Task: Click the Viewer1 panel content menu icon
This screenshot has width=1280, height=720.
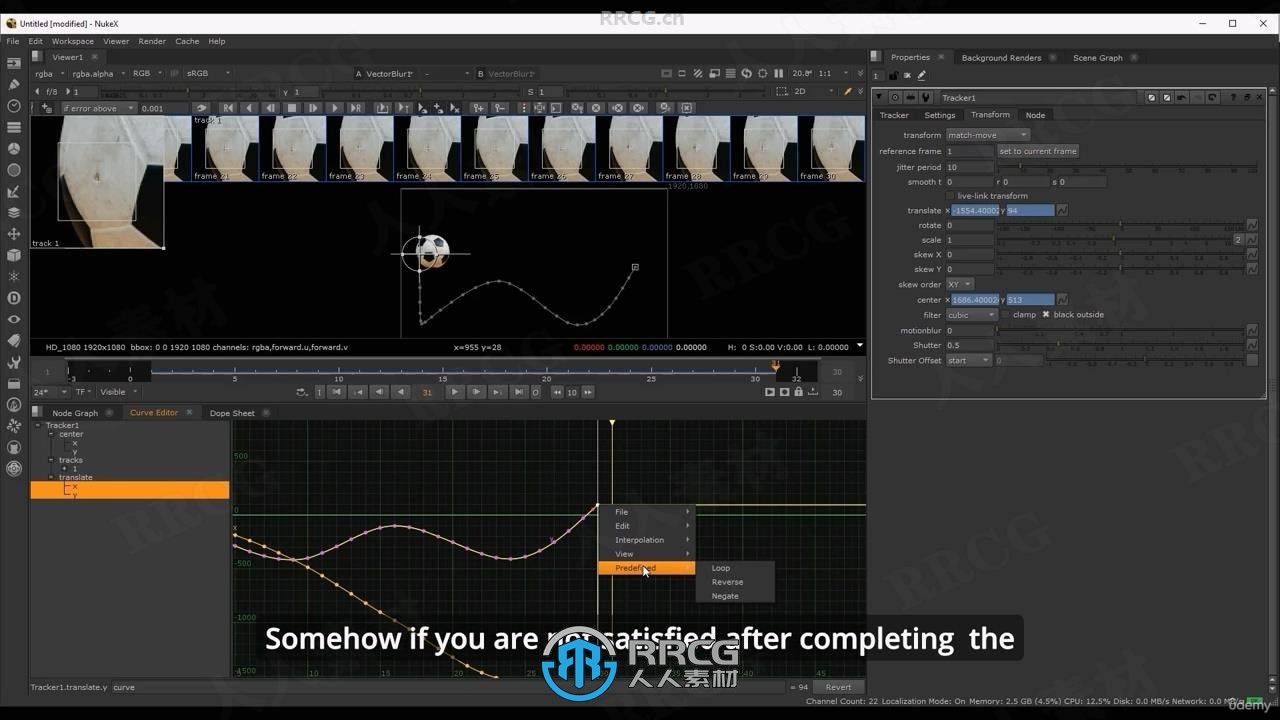Action: pos(39,57)
